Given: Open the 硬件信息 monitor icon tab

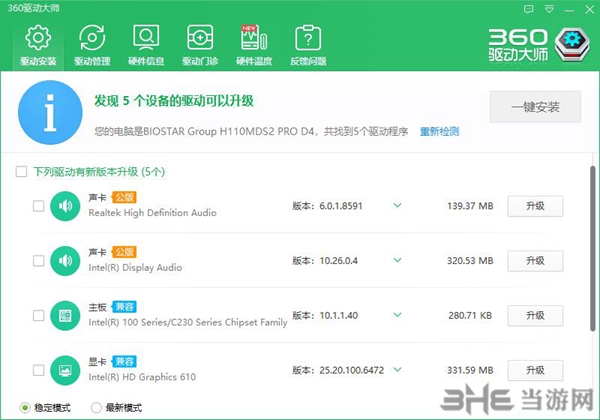Looking at the screenshot, I should (146, 46).
